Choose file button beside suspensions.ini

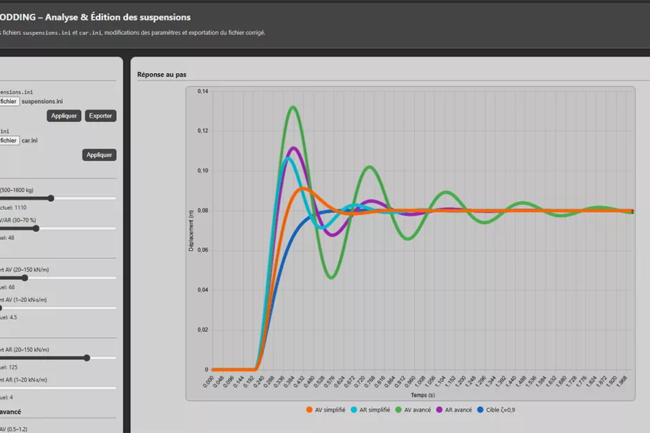point(9,102)
